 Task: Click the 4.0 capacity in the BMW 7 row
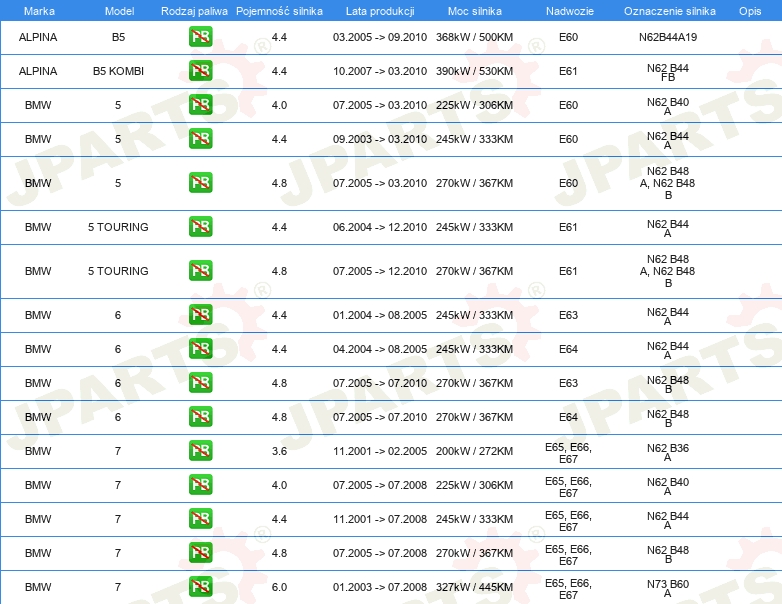(x=279, y=485)
